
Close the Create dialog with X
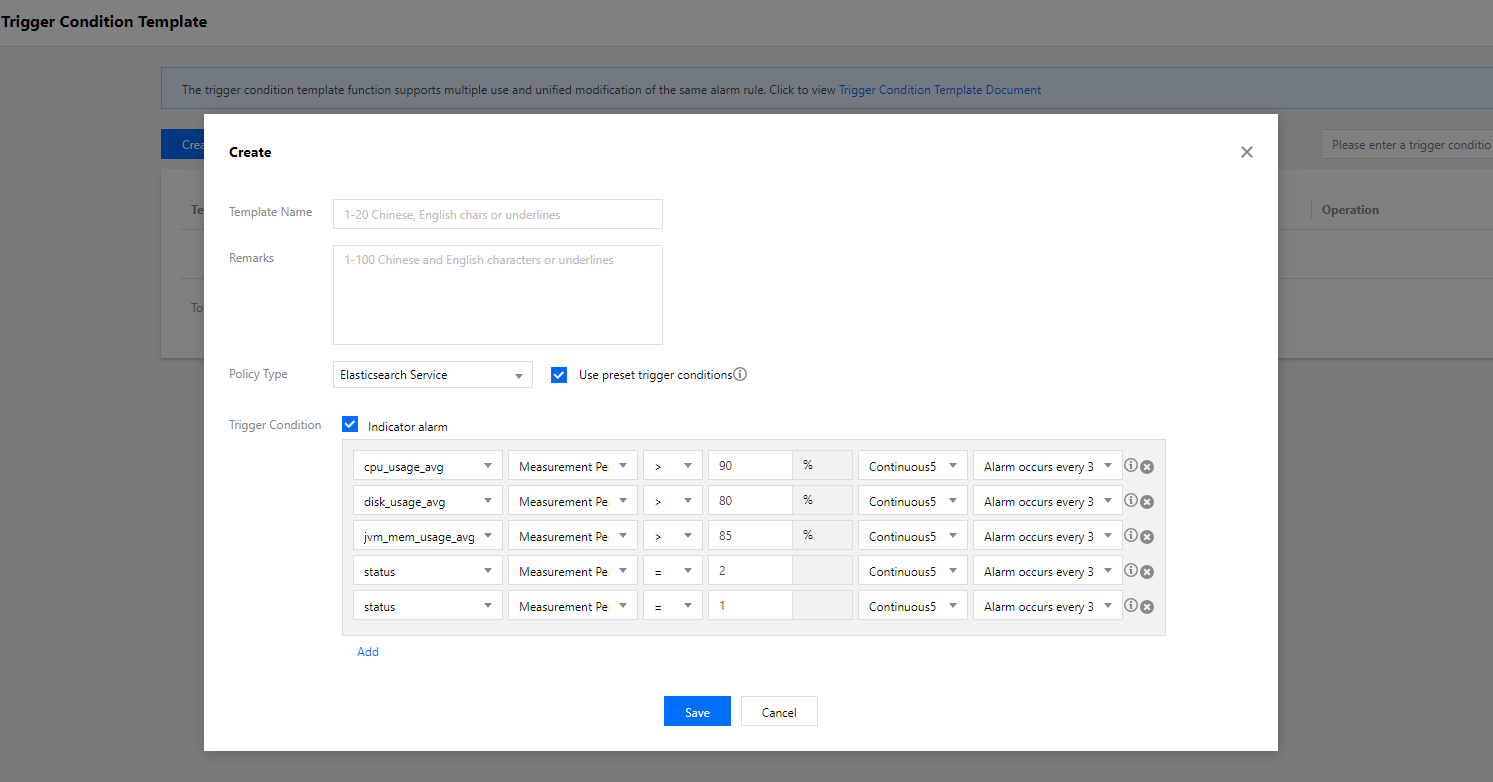(1246, 152)
